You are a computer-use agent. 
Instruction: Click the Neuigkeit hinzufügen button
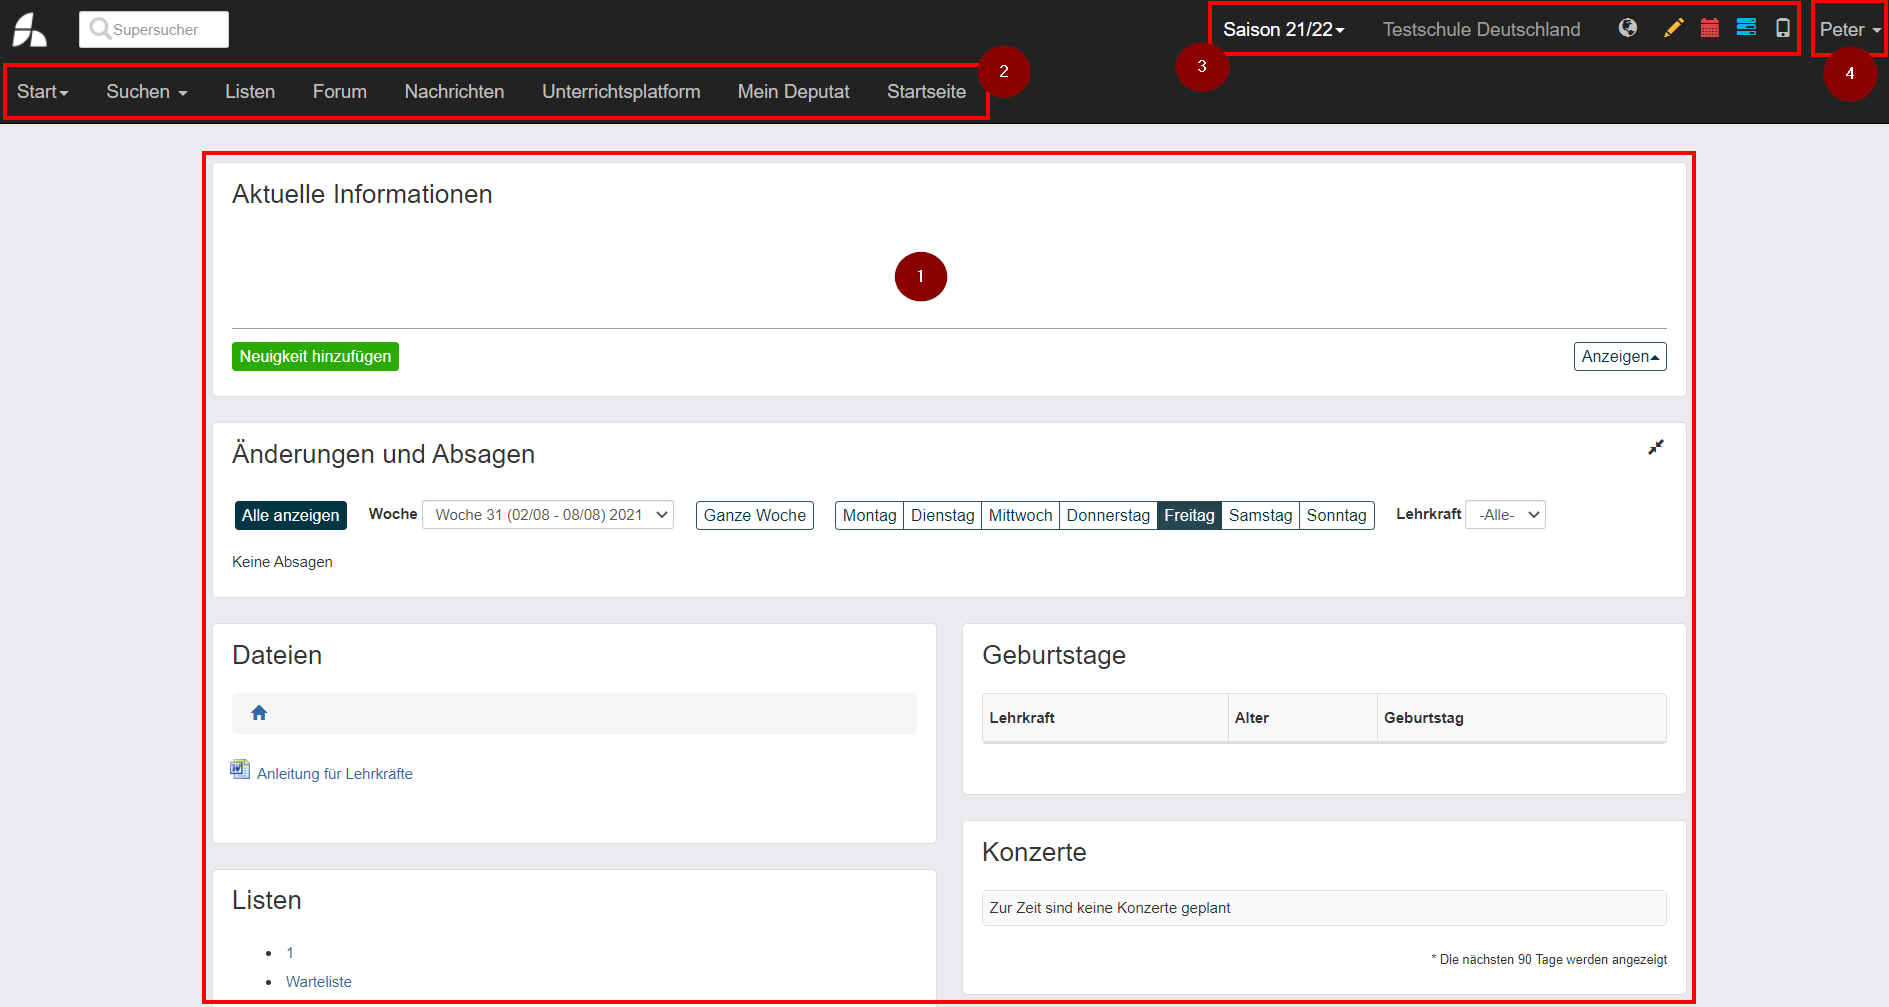(315, 357)
